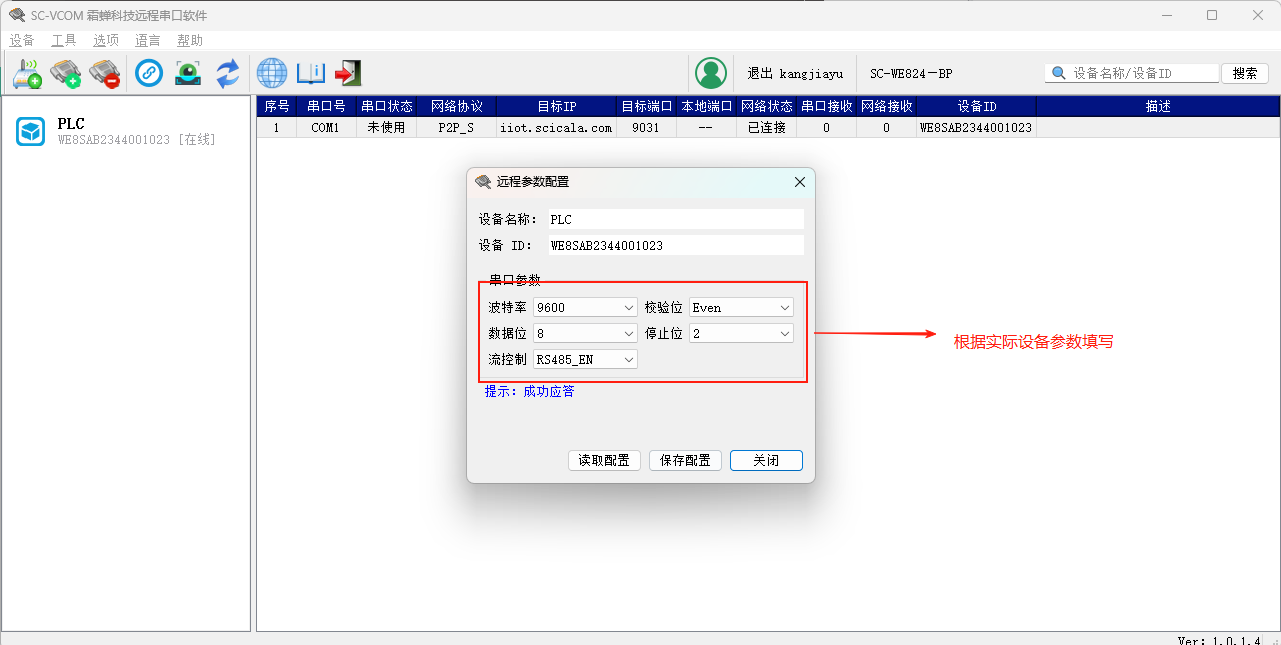Click the iiot.scicala.com cell
Screen dimensions: 1281x645
click(556, 128)
